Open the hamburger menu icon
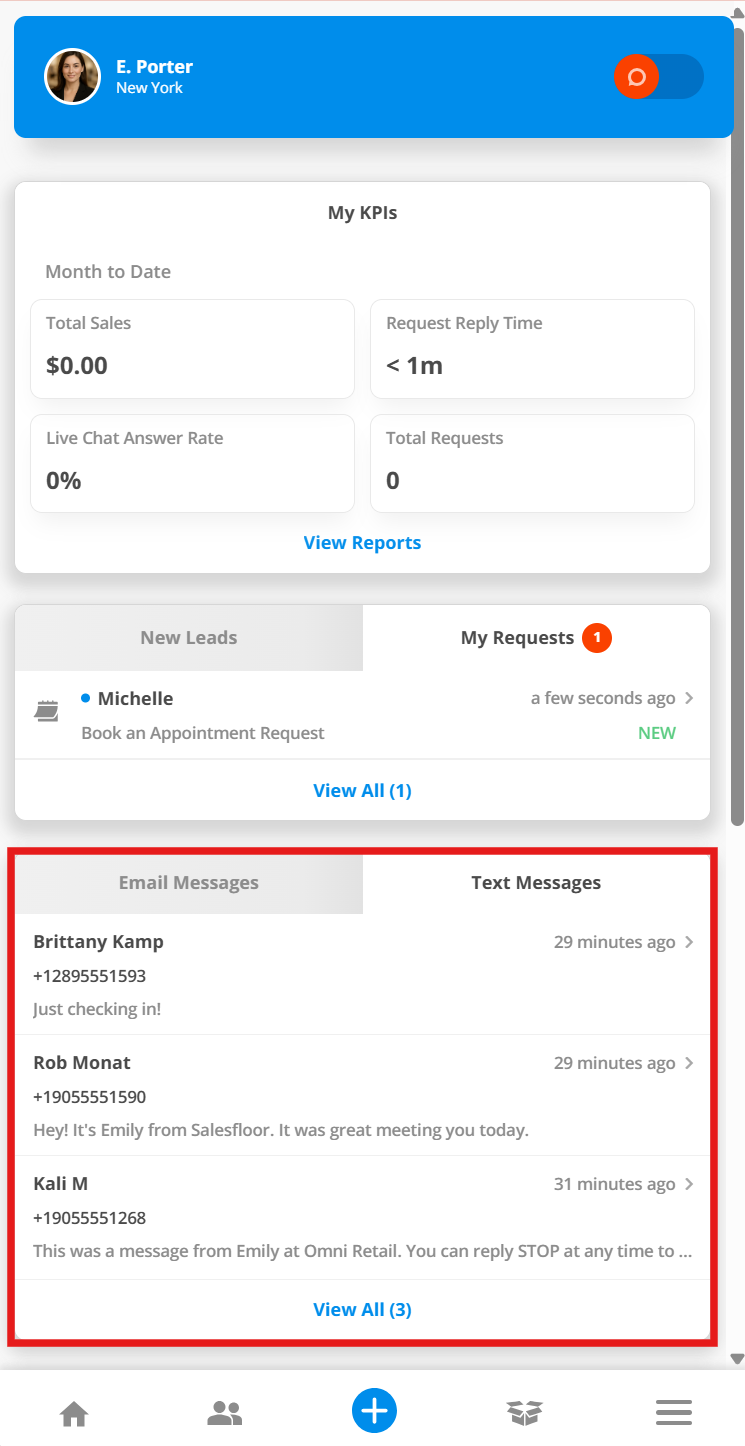The image size is (745, 1446). (x=674, y=1412)
